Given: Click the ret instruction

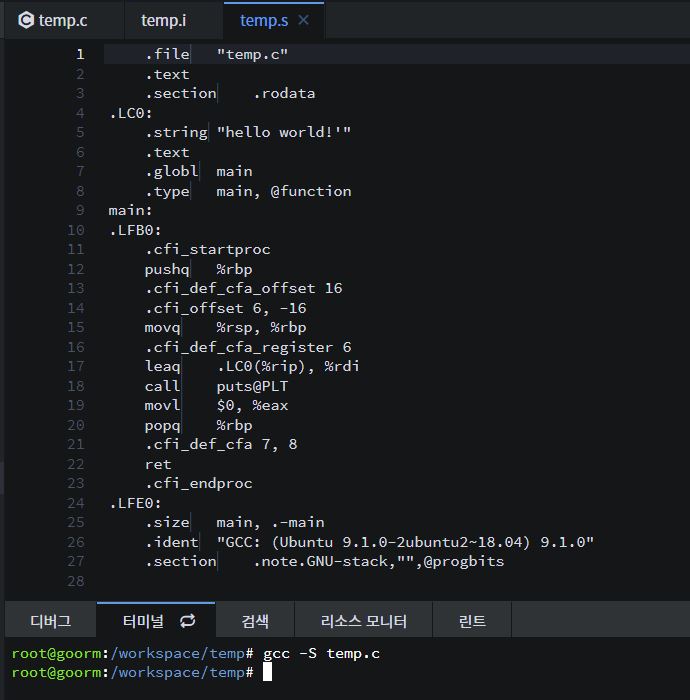Looking at the screenshot, I should [158, 464].
